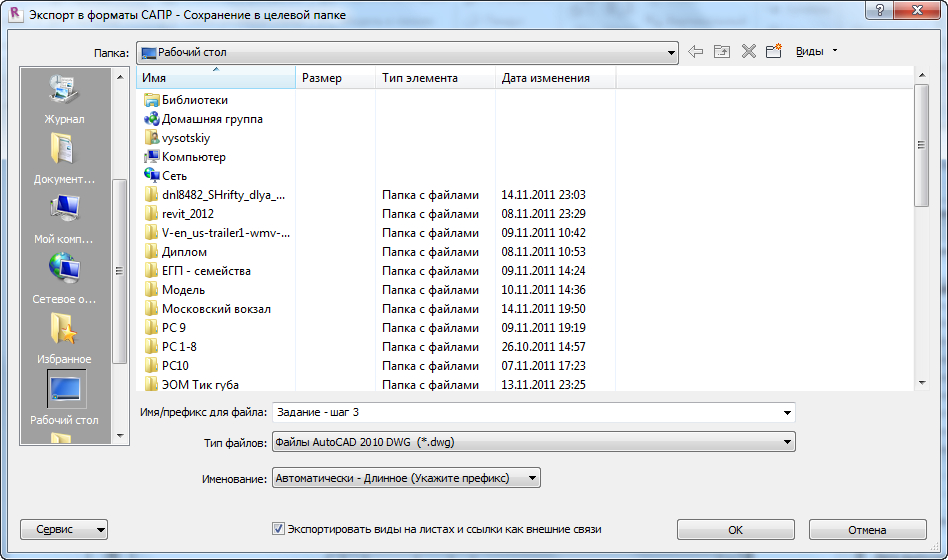Select the ЭОМ Тик губа folder
This screenshot has width=948, height=560.
tap(192, 385)
